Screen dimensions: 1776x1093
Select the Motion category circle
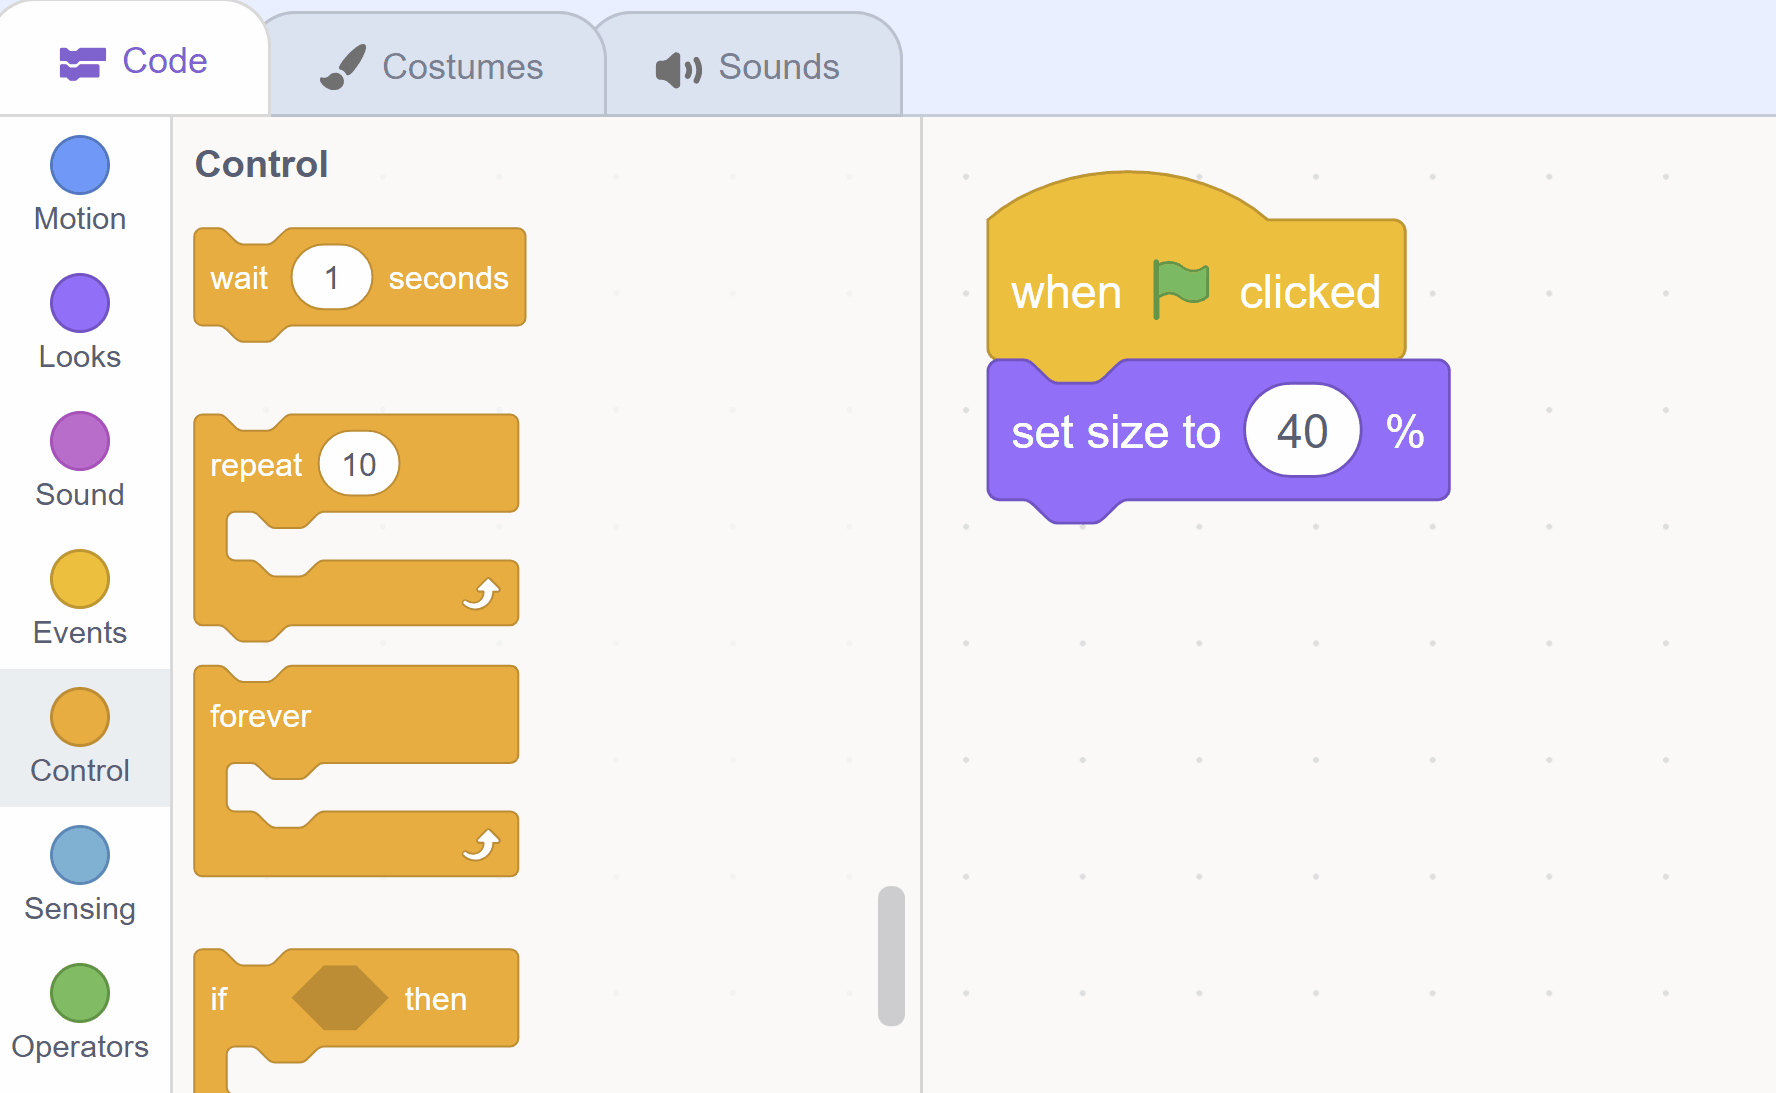click(80, 165)
